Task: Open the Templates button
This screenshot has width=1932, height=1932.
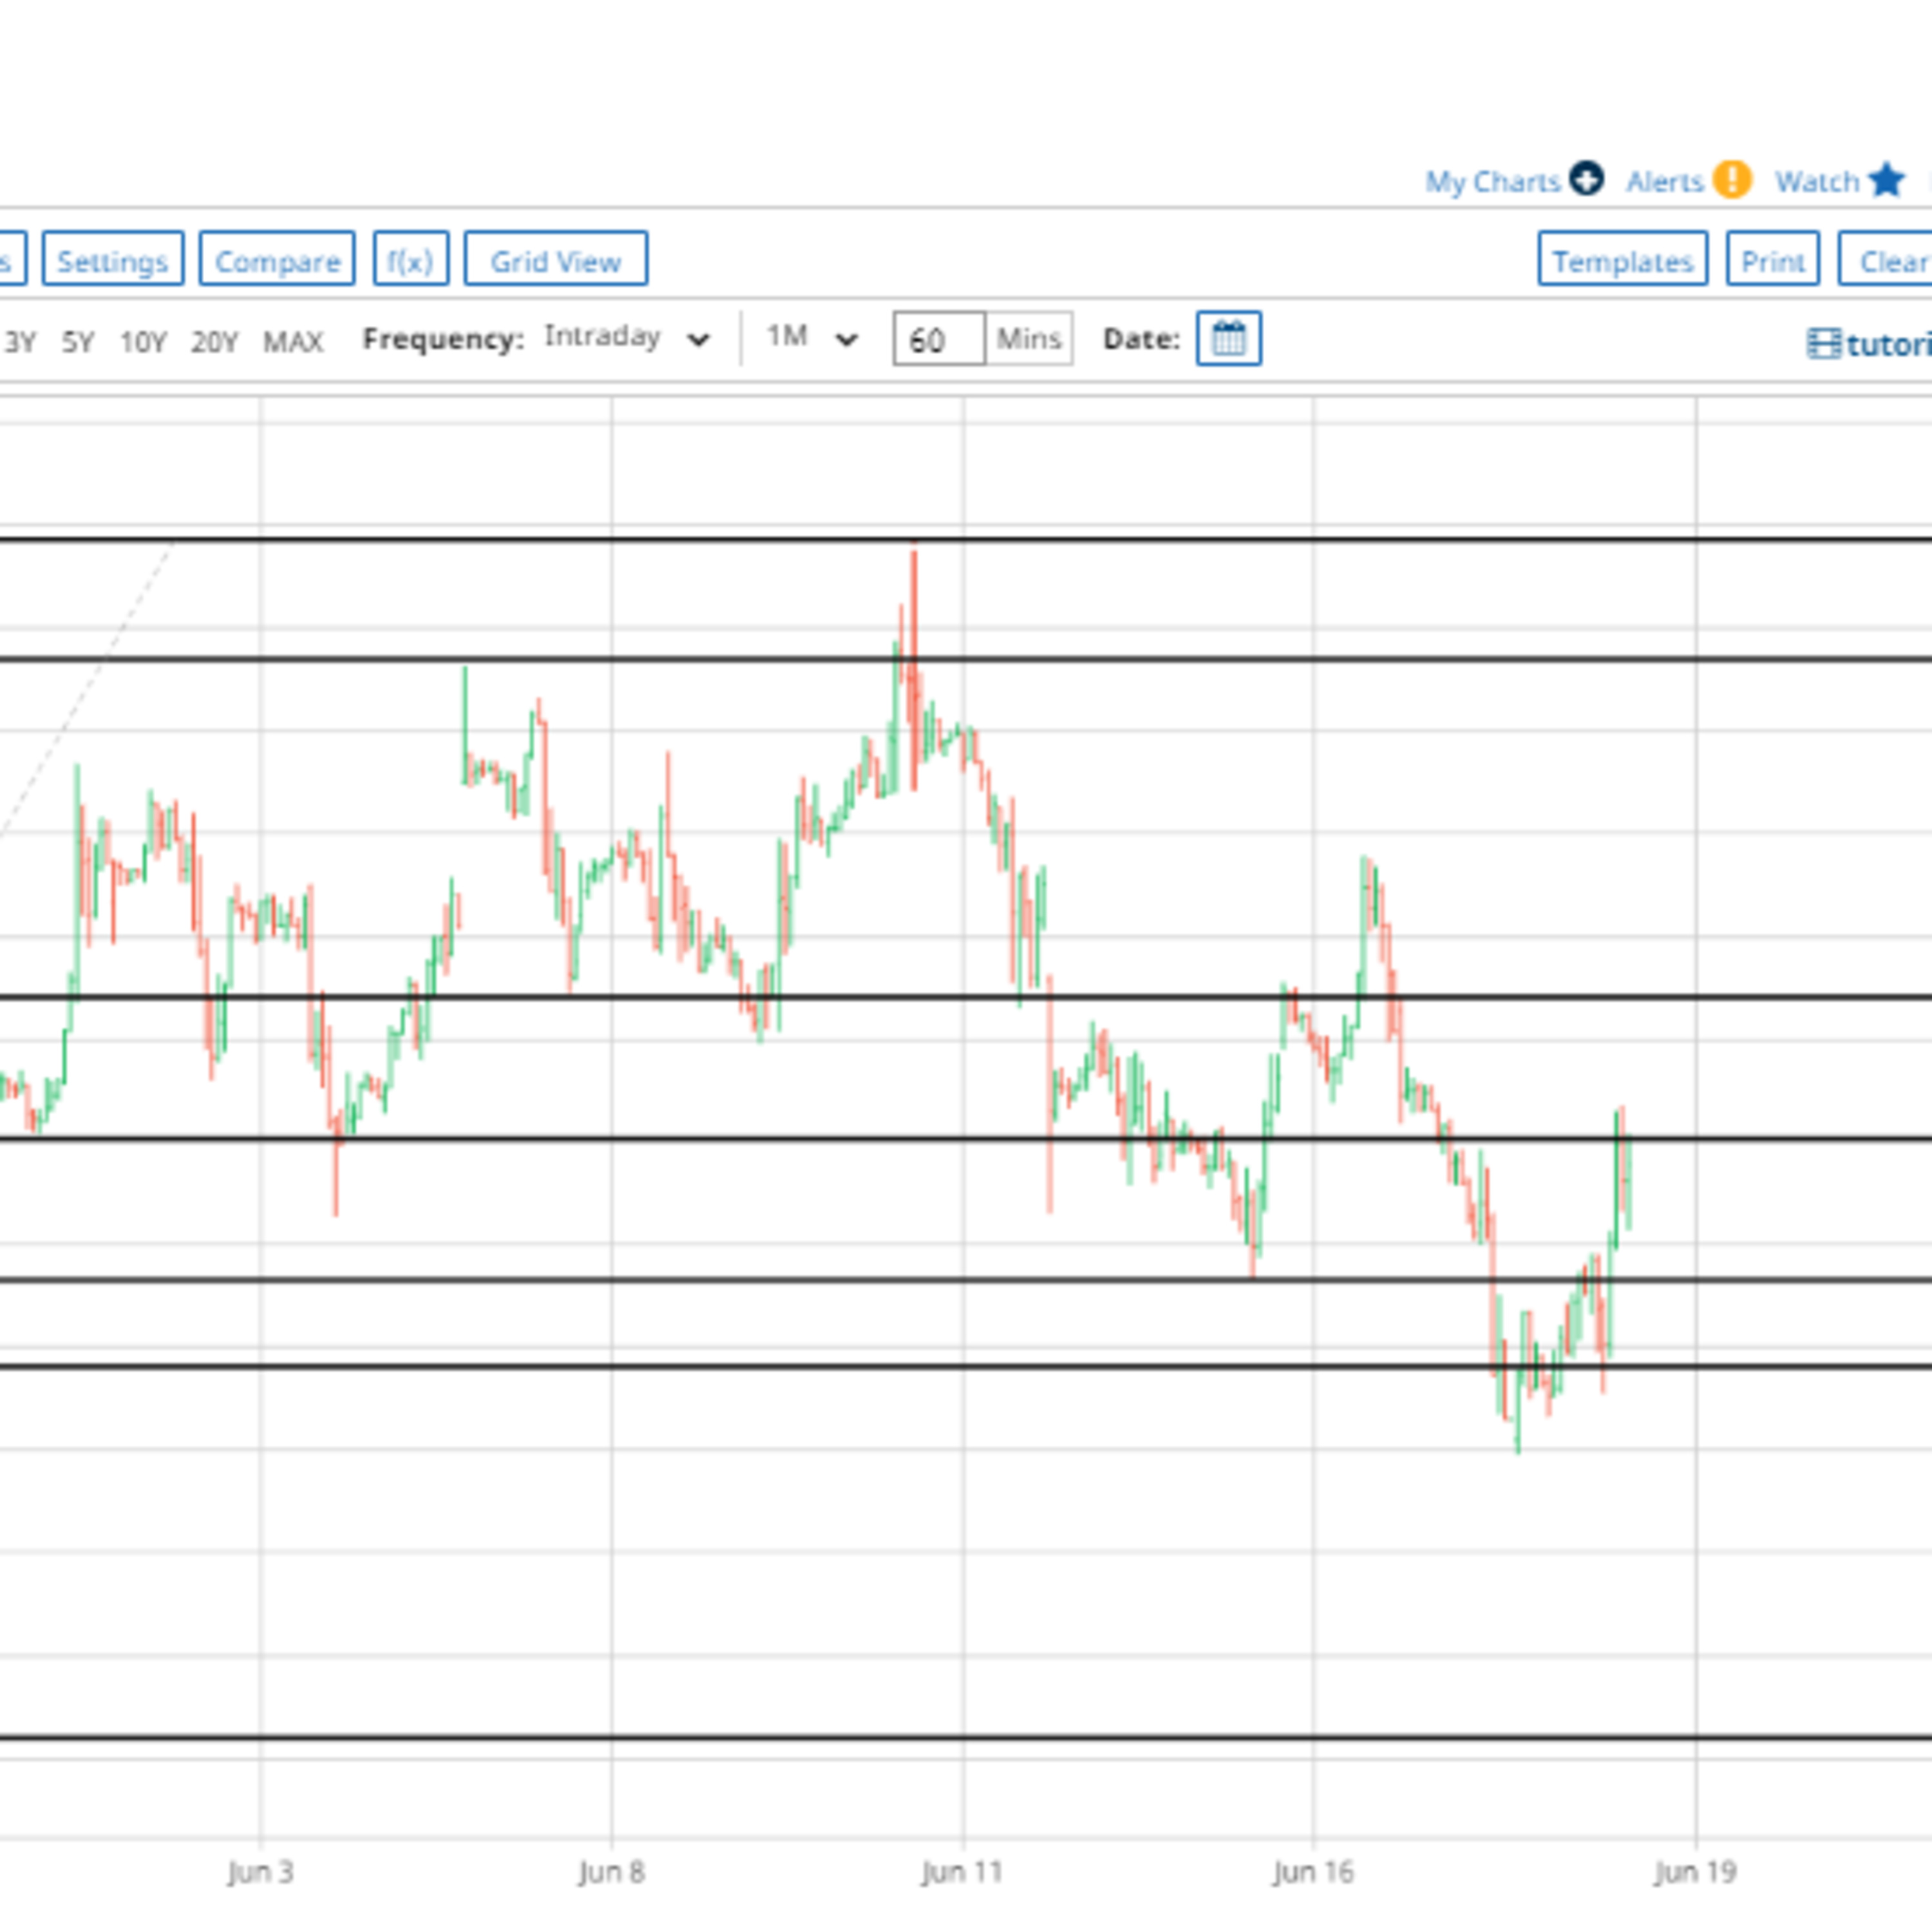Action: pyautogui.click(x=1623, y=259)
